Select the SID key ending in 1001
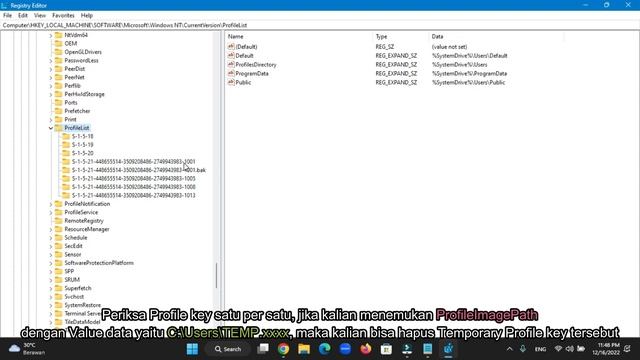 (x=133, y=162)
